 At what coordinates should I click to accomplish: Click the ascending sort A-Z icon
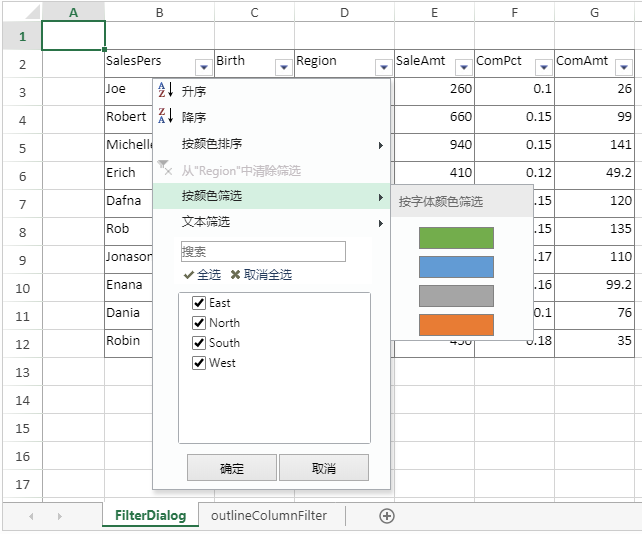166,90
